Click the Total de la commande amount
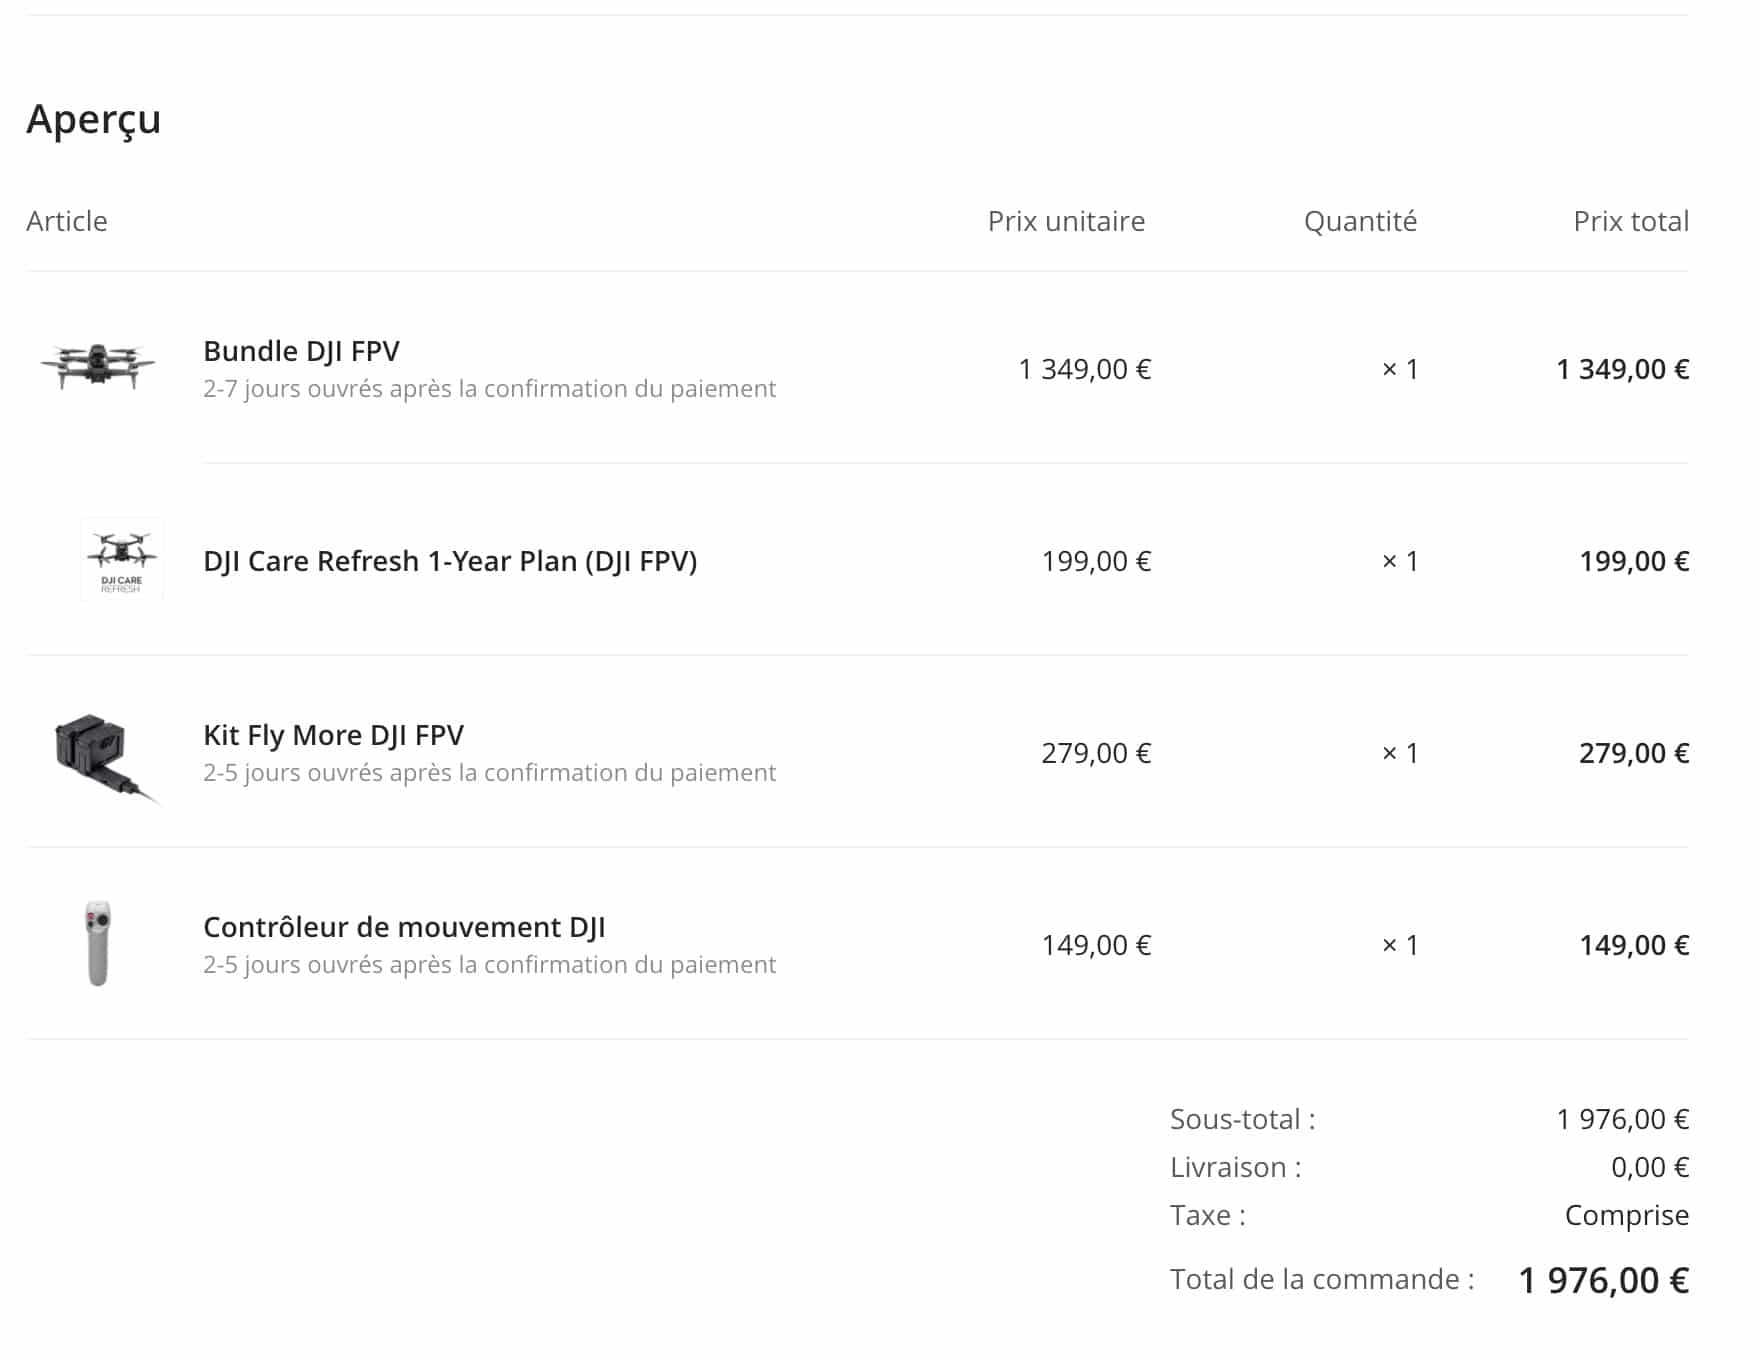Viewport: 1754px width, 1360px height. [x=1603, y=1280]
